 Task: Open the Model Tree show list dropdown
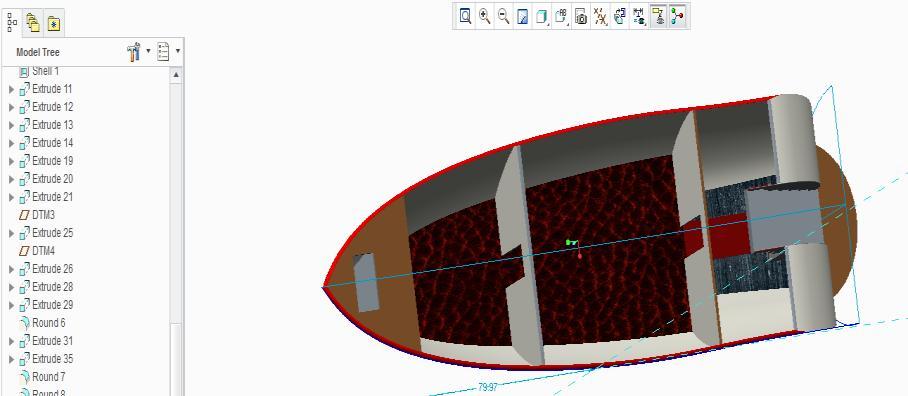[x=168, y=52]
